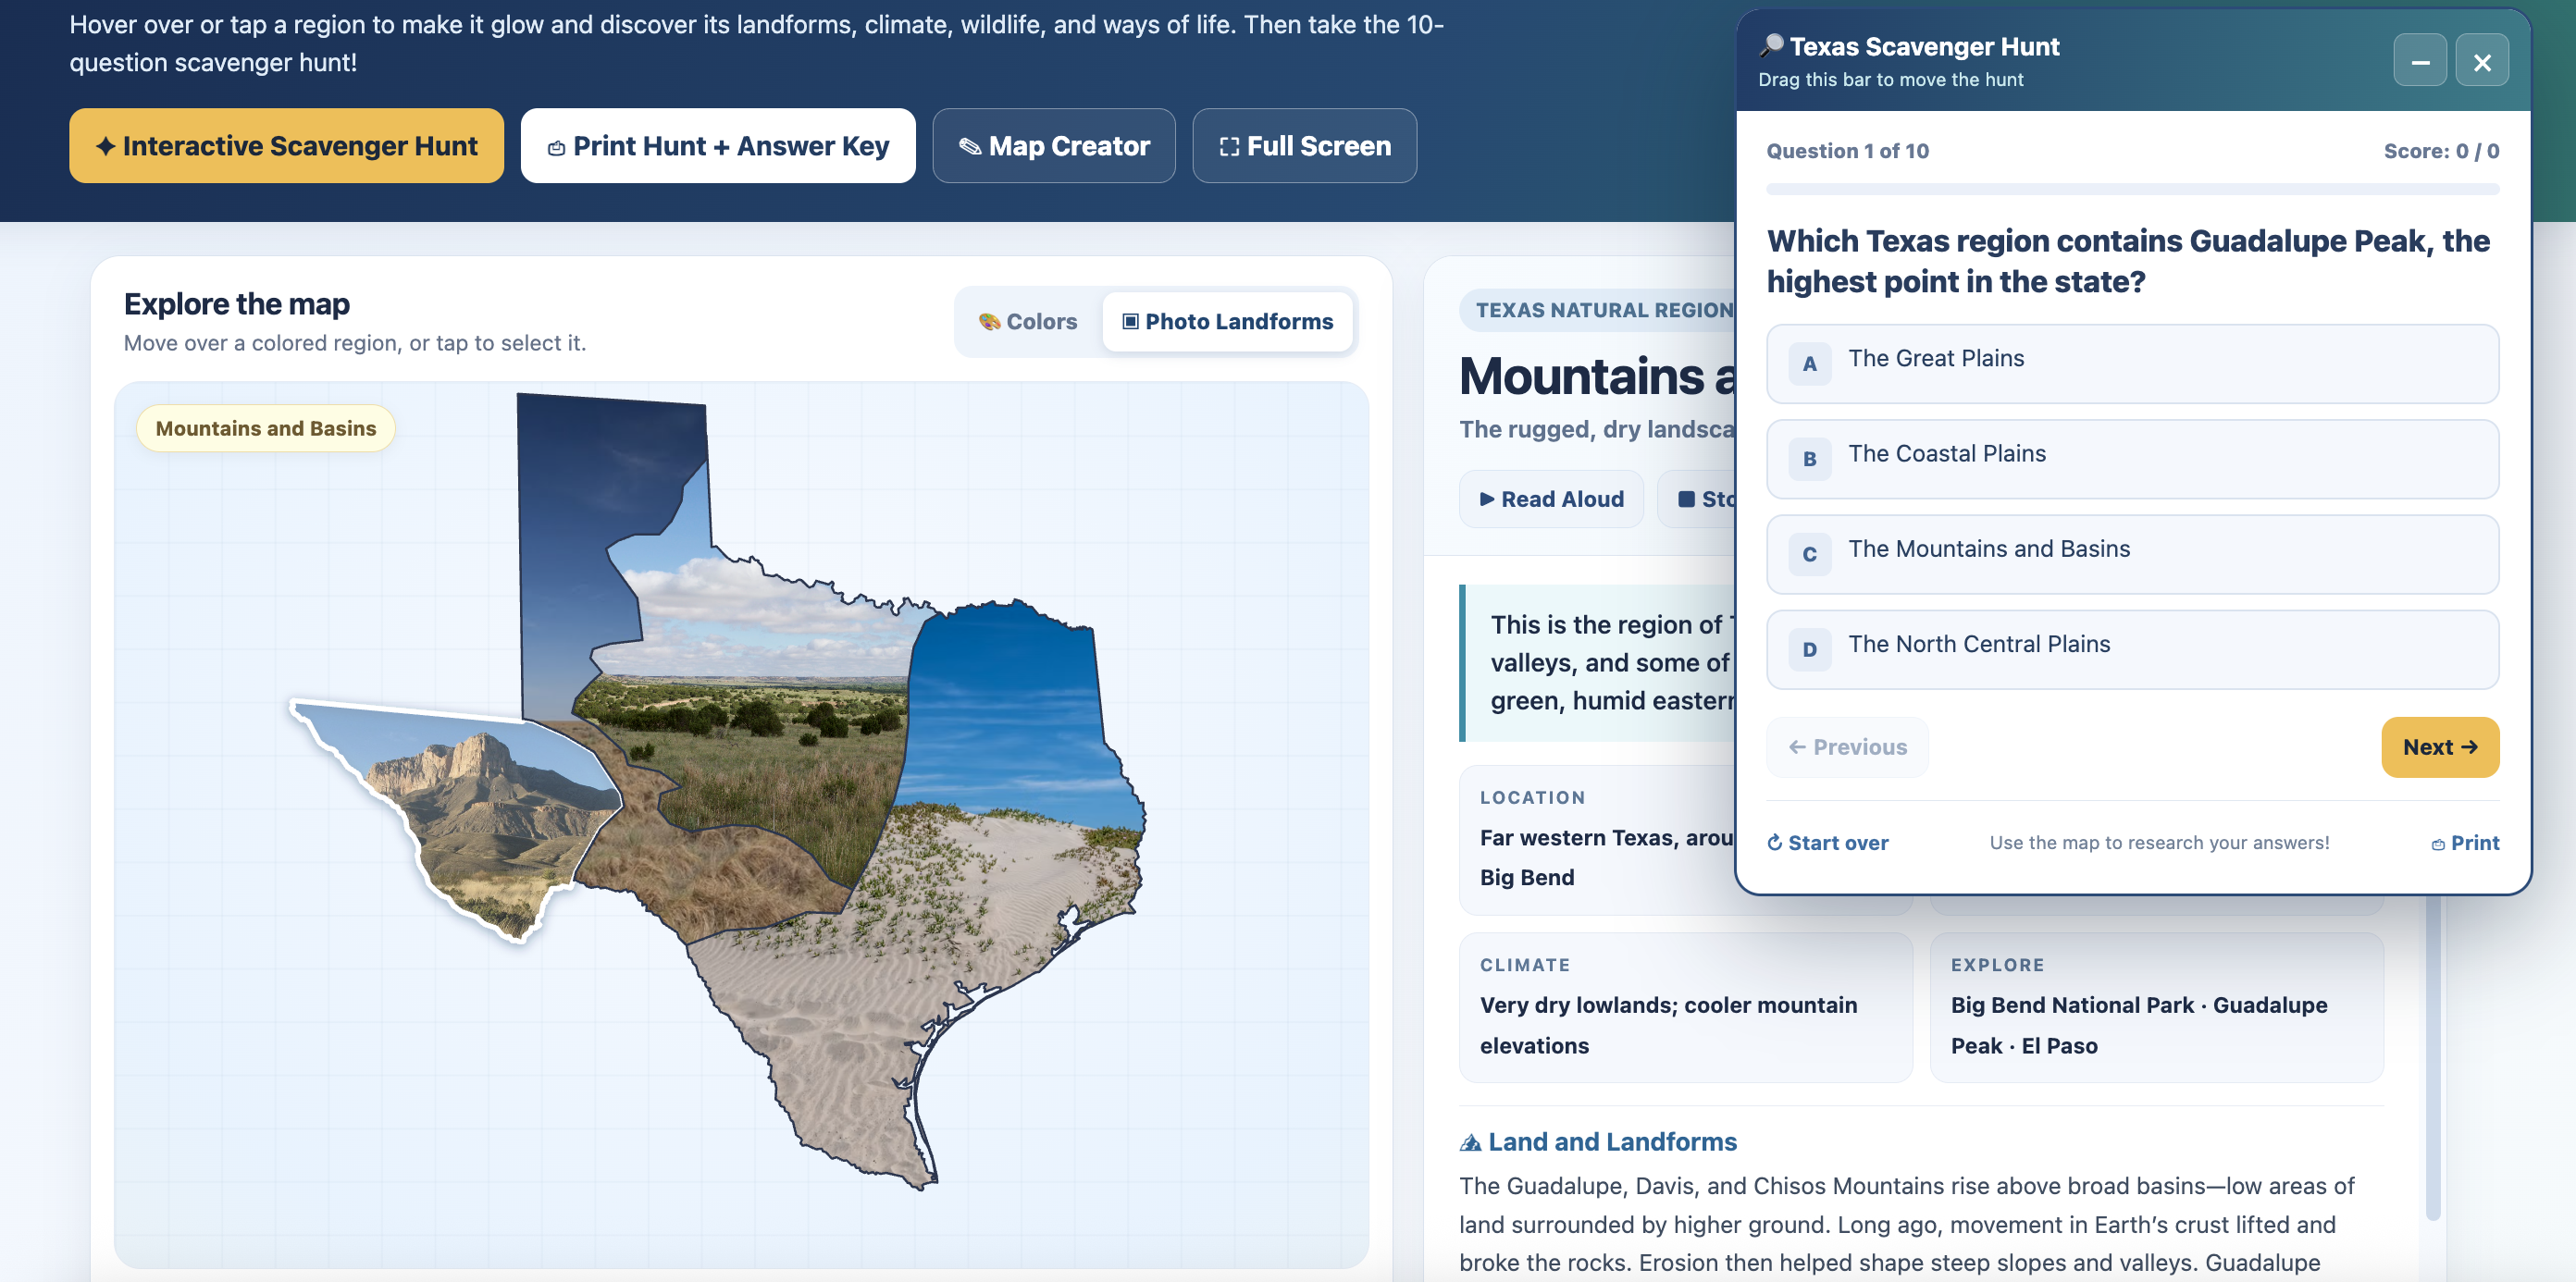This screenshot has height=1282, width=2576.
Task: Open the Map Creator
Action: [x=1054, y=146]
